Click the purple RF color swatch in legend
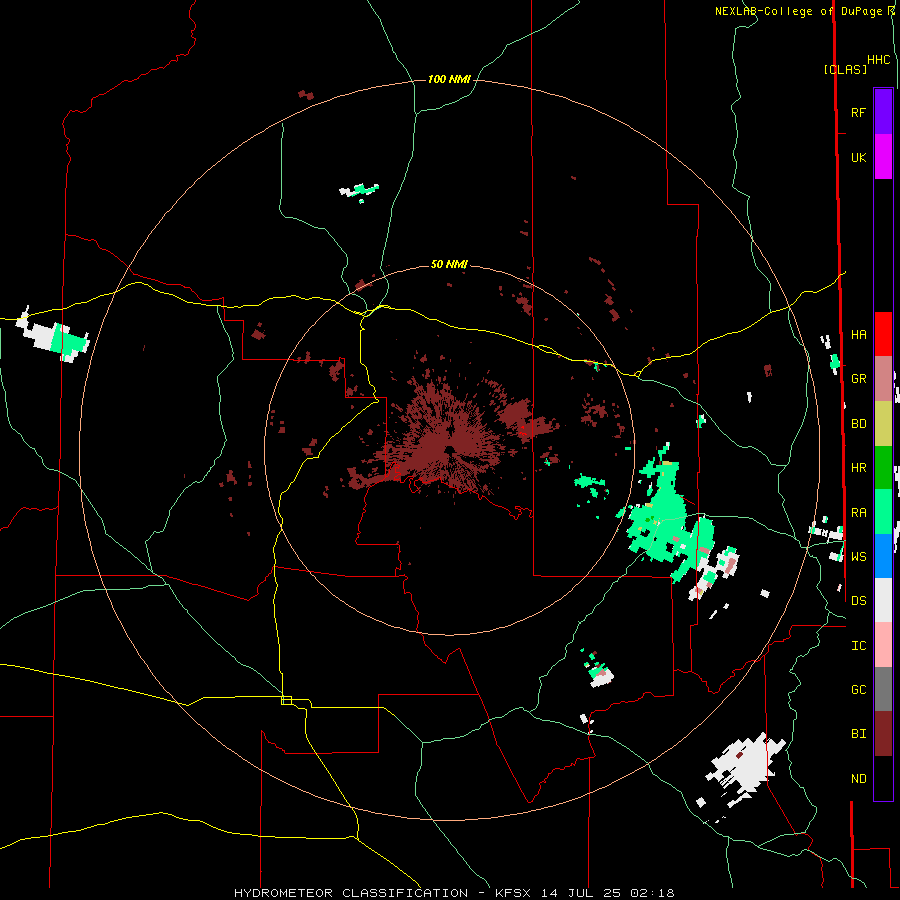 coord(883,112)
